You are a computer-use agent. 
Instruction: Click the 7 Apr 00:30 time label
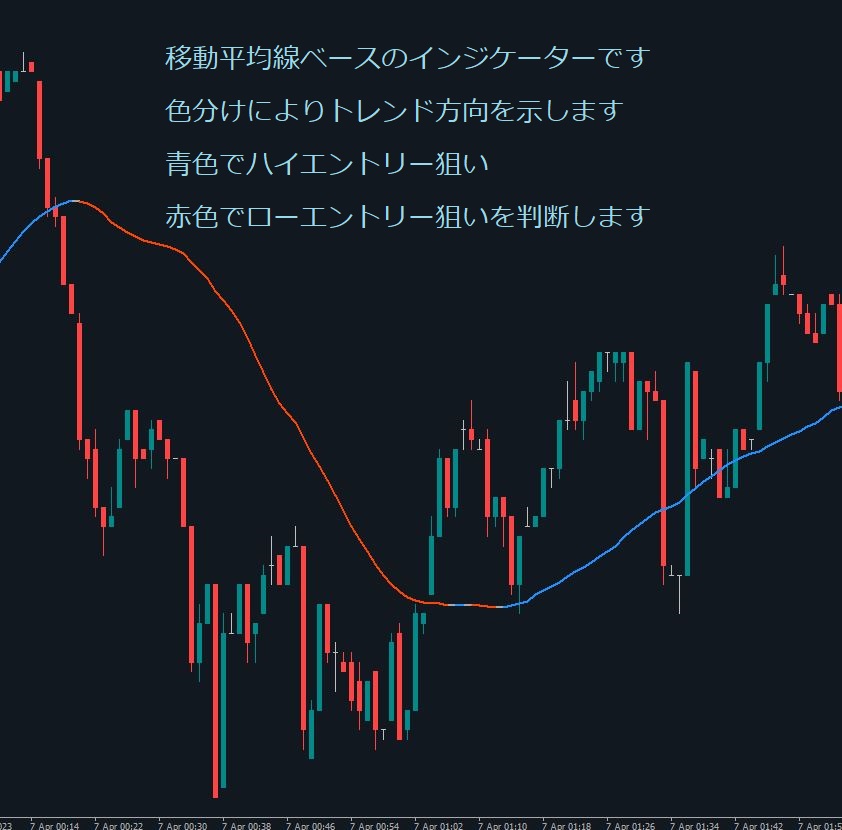183,826
